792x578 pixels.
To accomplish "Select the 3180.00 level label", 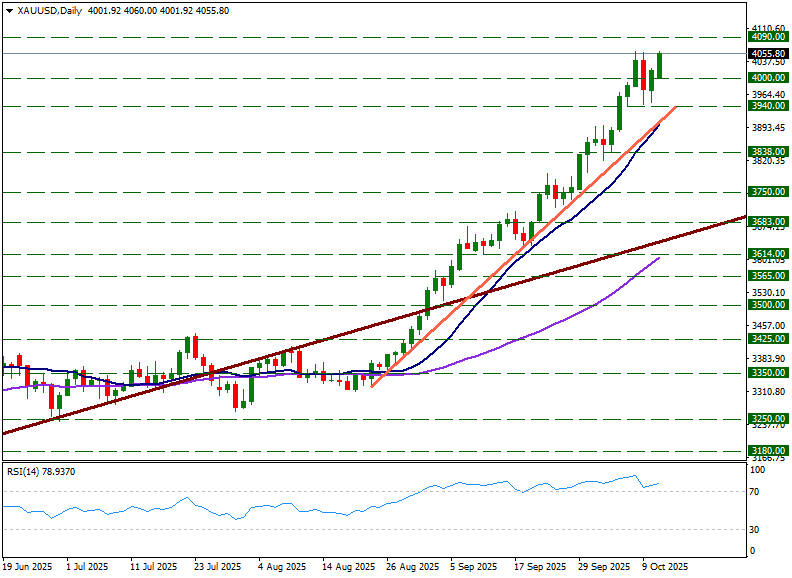I will point(767,450).
